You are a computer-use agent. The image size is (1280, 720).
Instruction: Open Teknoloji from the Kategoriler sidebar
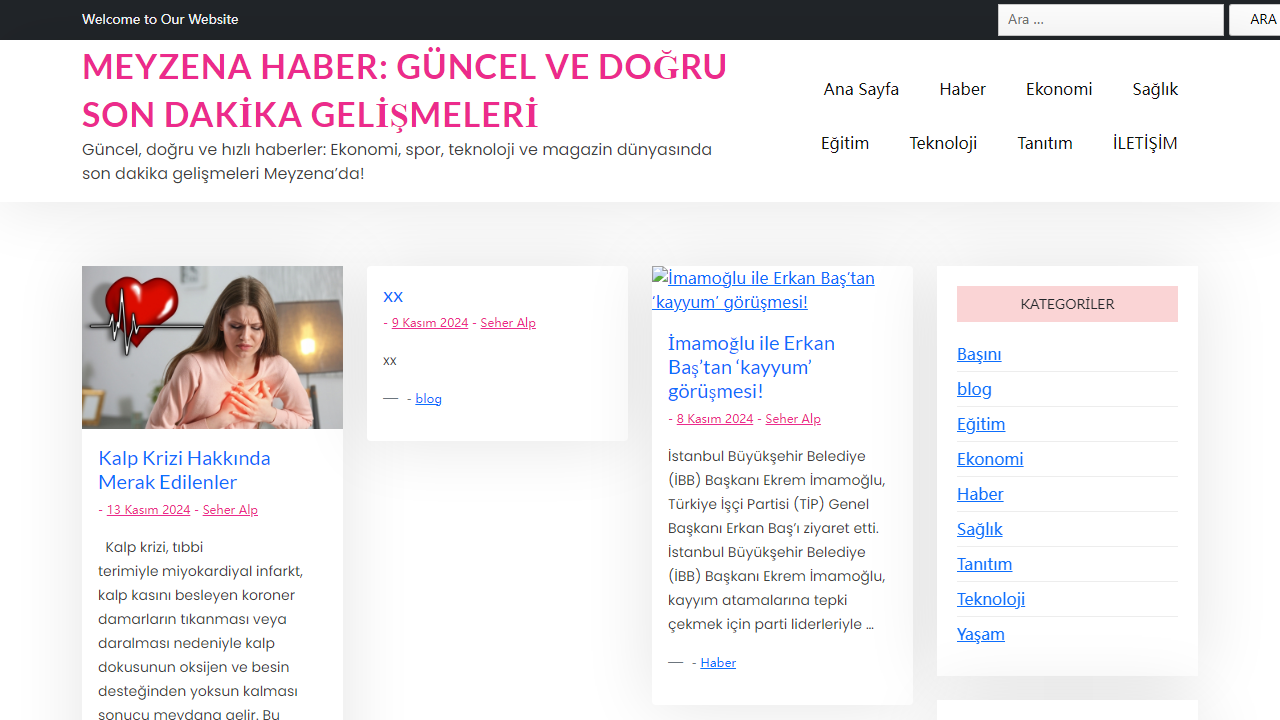coord(990,599)
